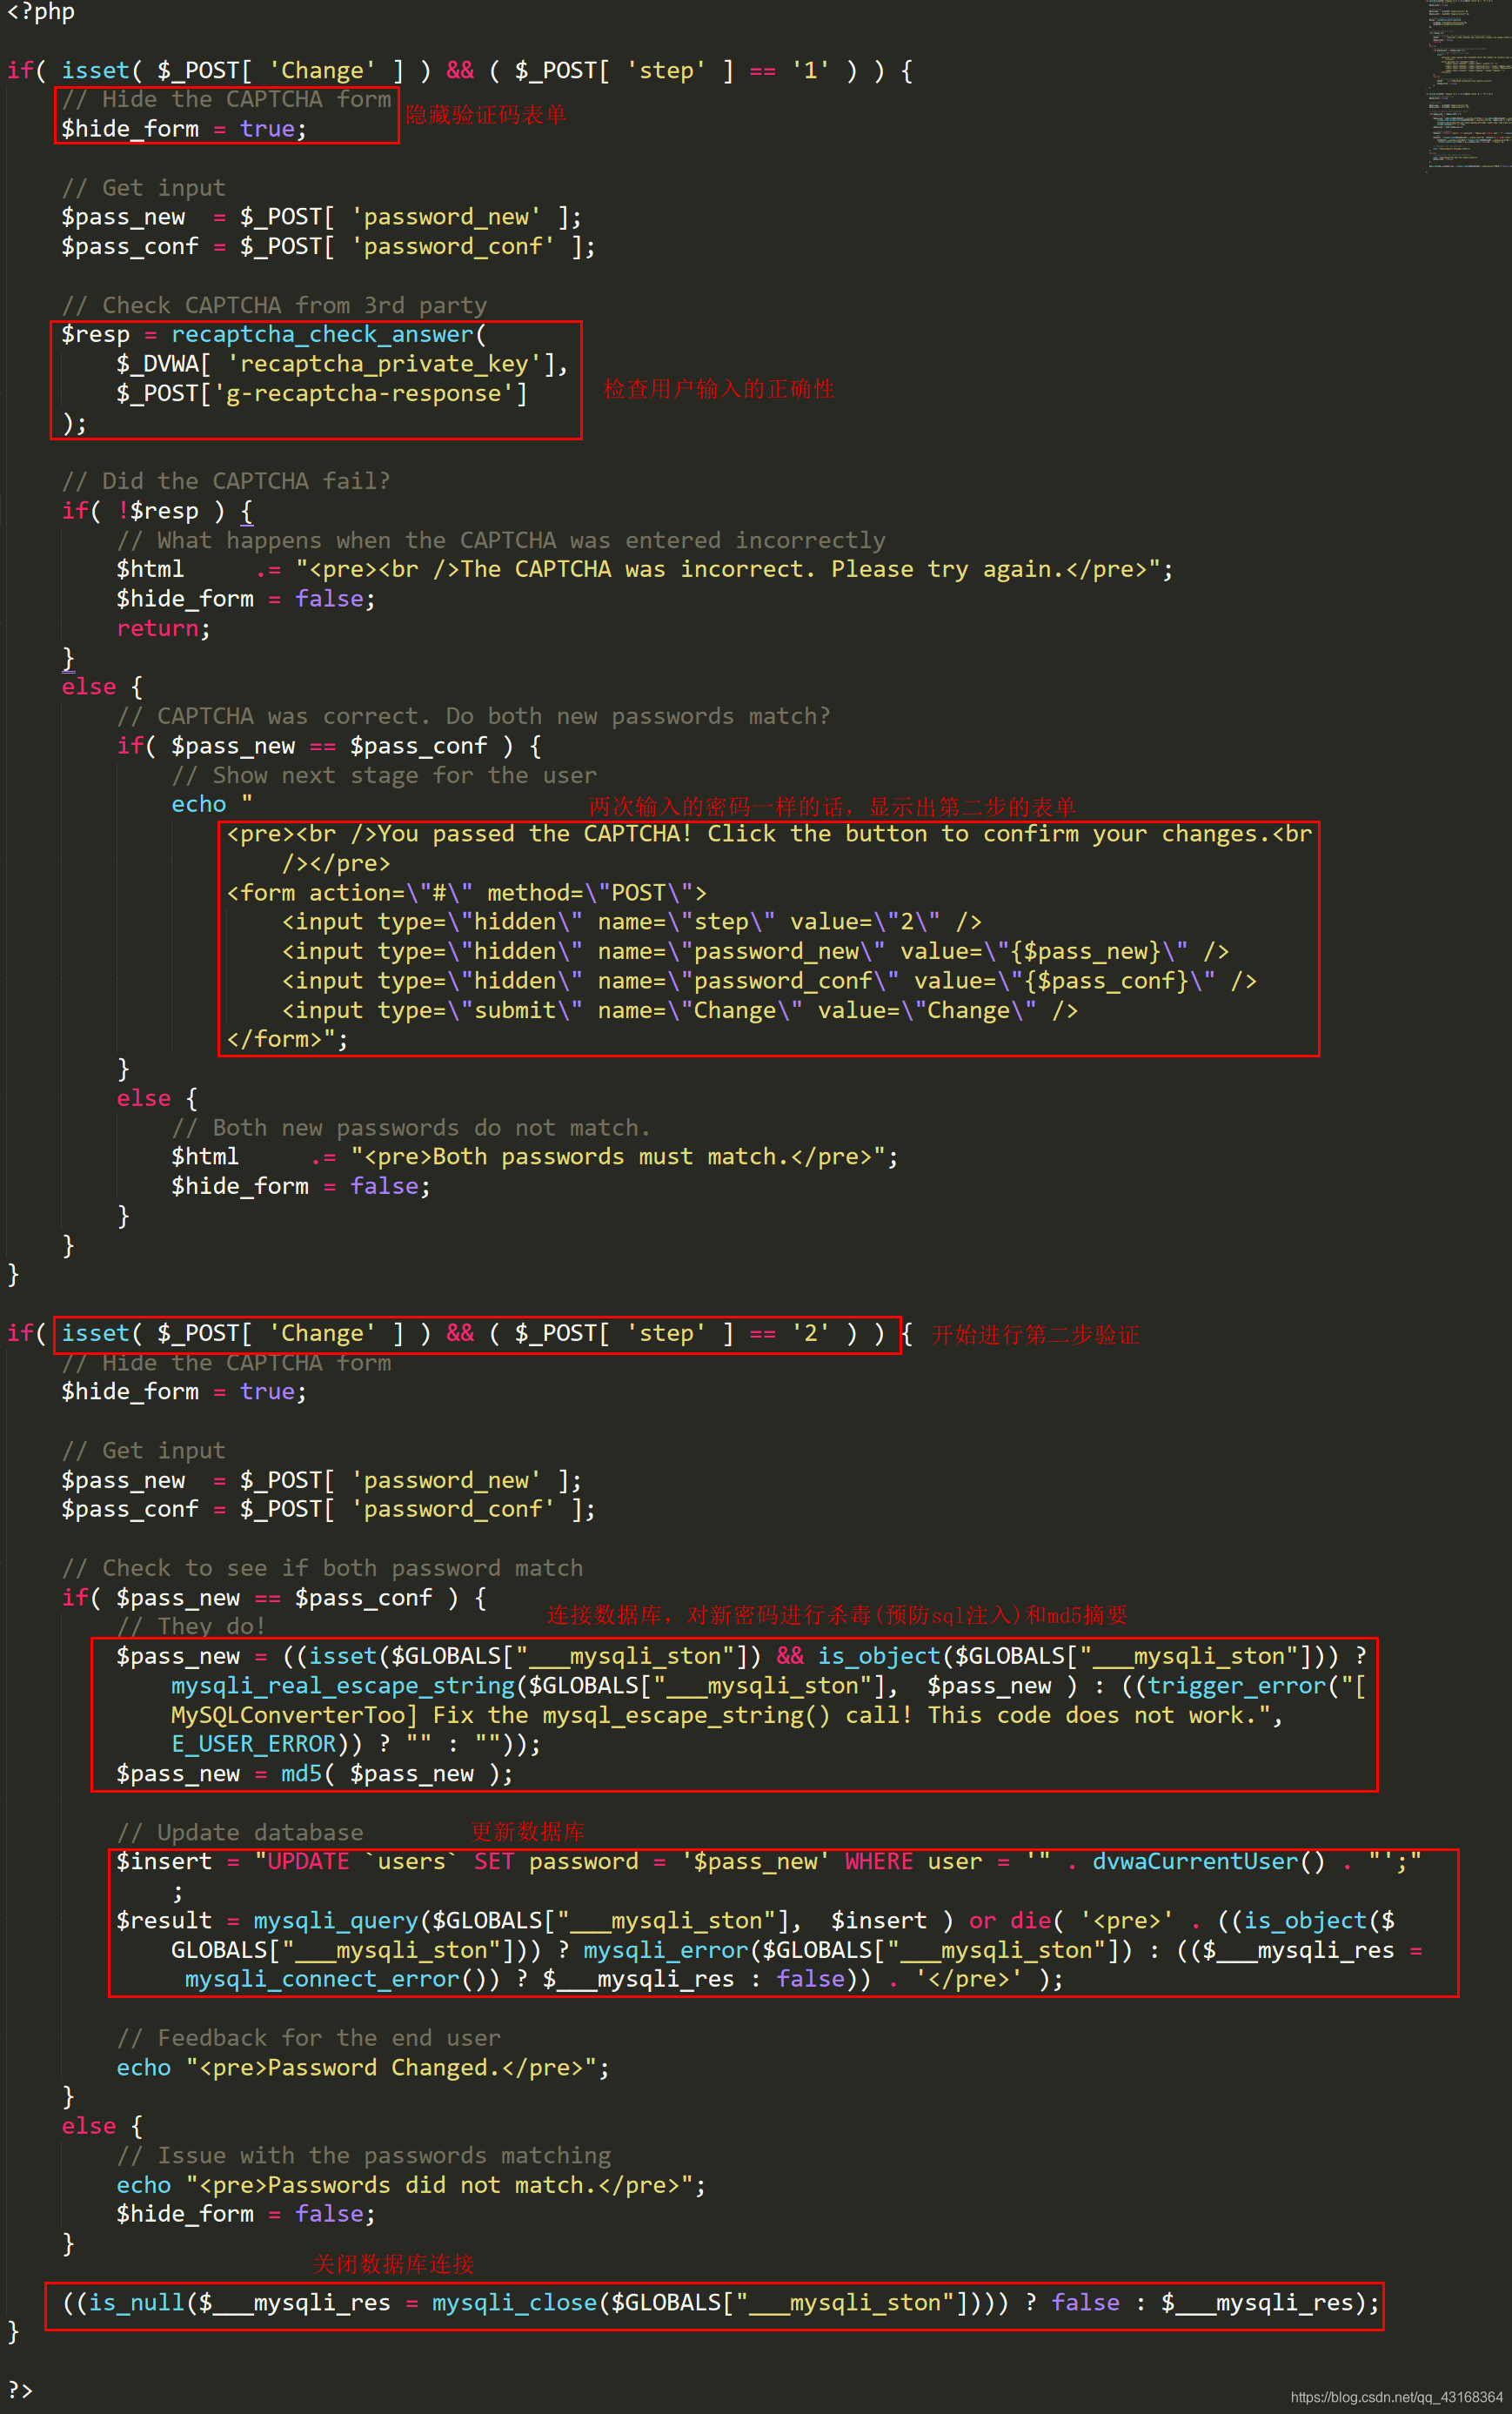The height and width of the screenshot is (2414, 1512).
Task: Click '// Check CAPTCHA from 3rd party' comment
Action: point(274,305)
